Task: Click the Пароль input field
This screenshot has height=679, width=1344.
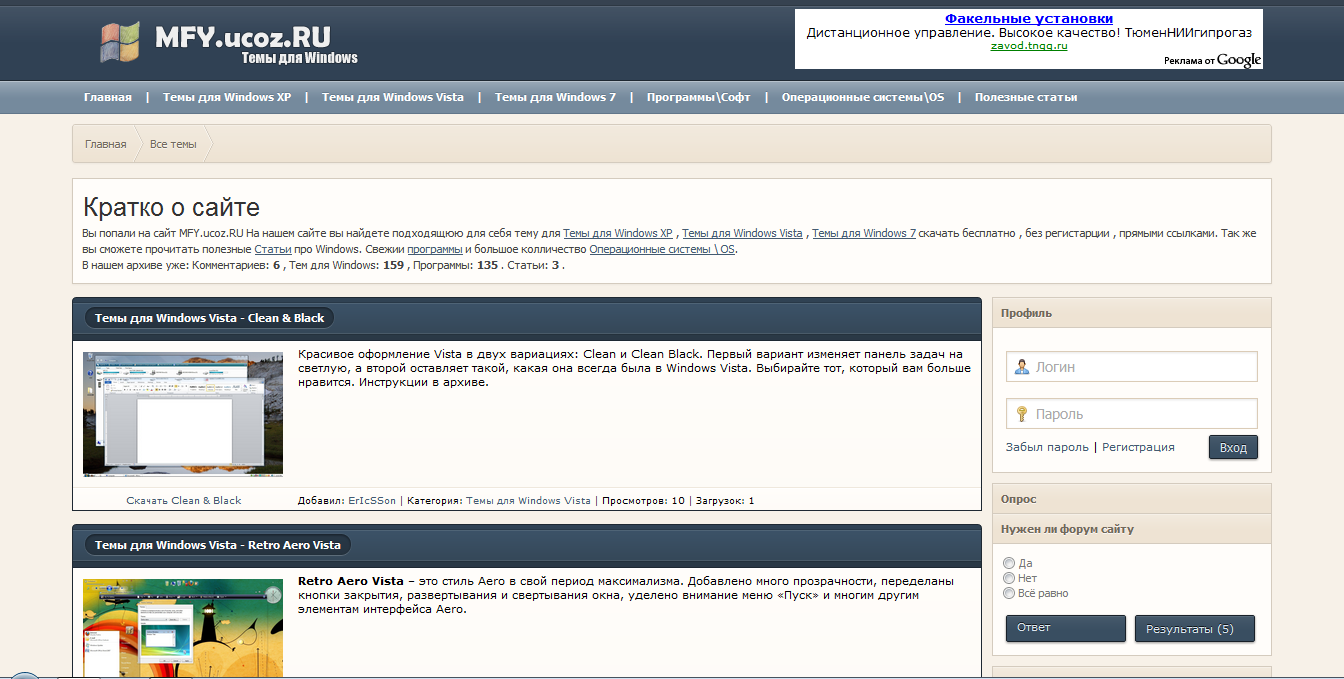Action: (x=1132, y=414)
